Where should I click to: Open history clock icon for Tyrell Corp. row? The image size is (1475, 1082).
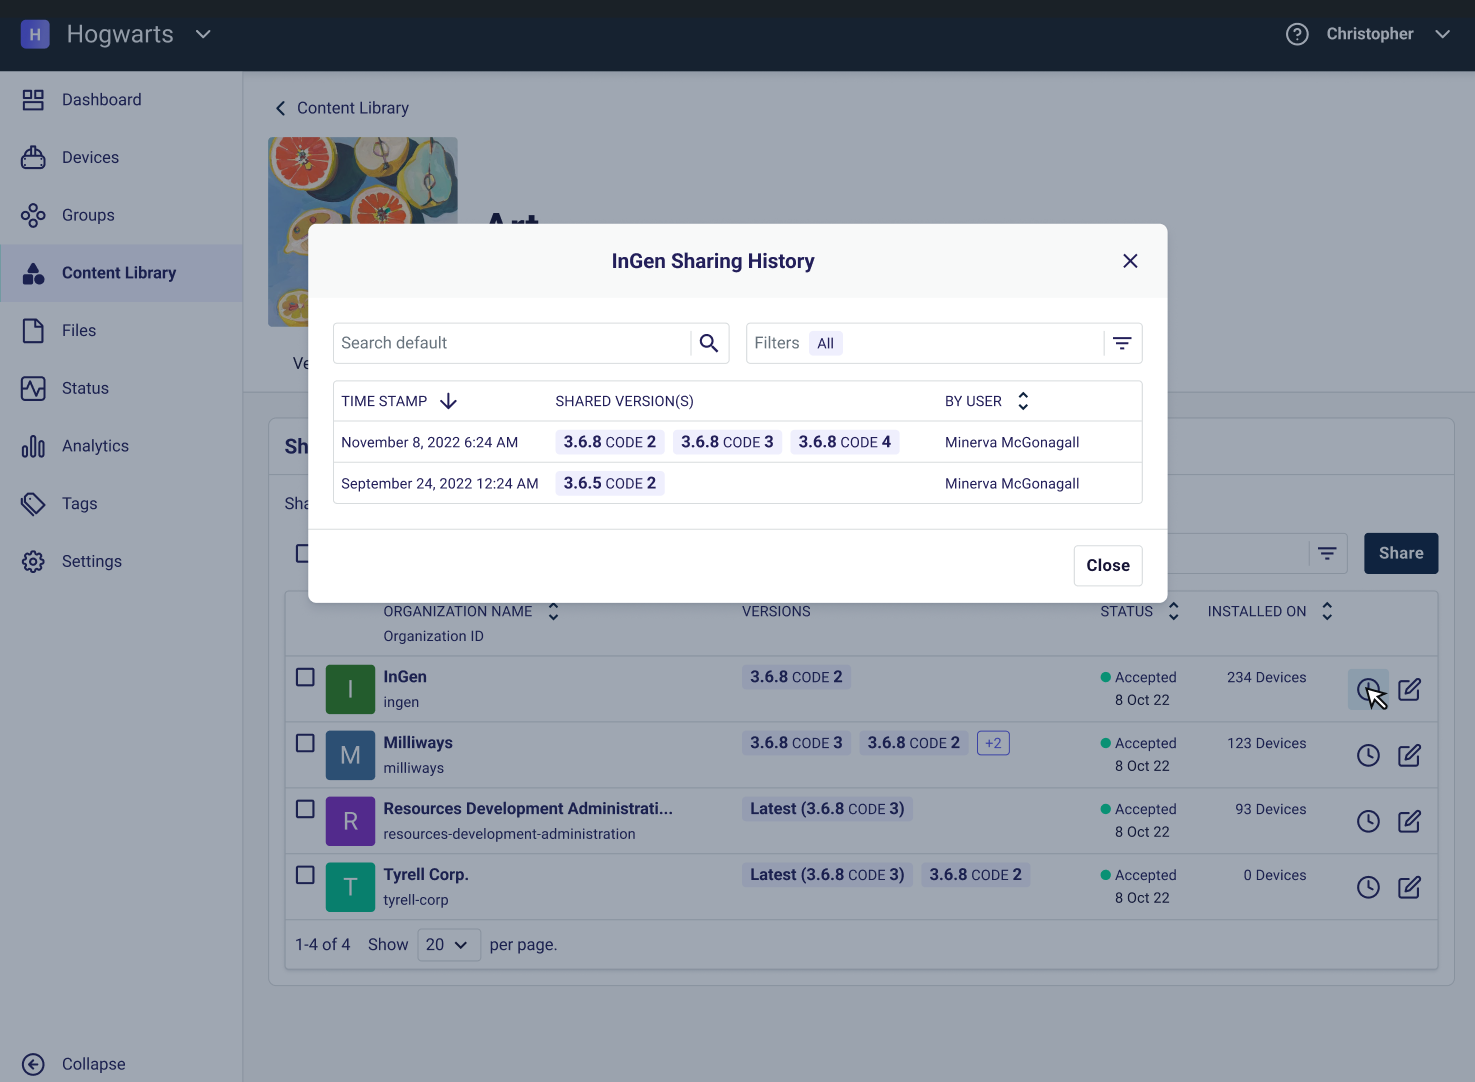[1368, 887]
